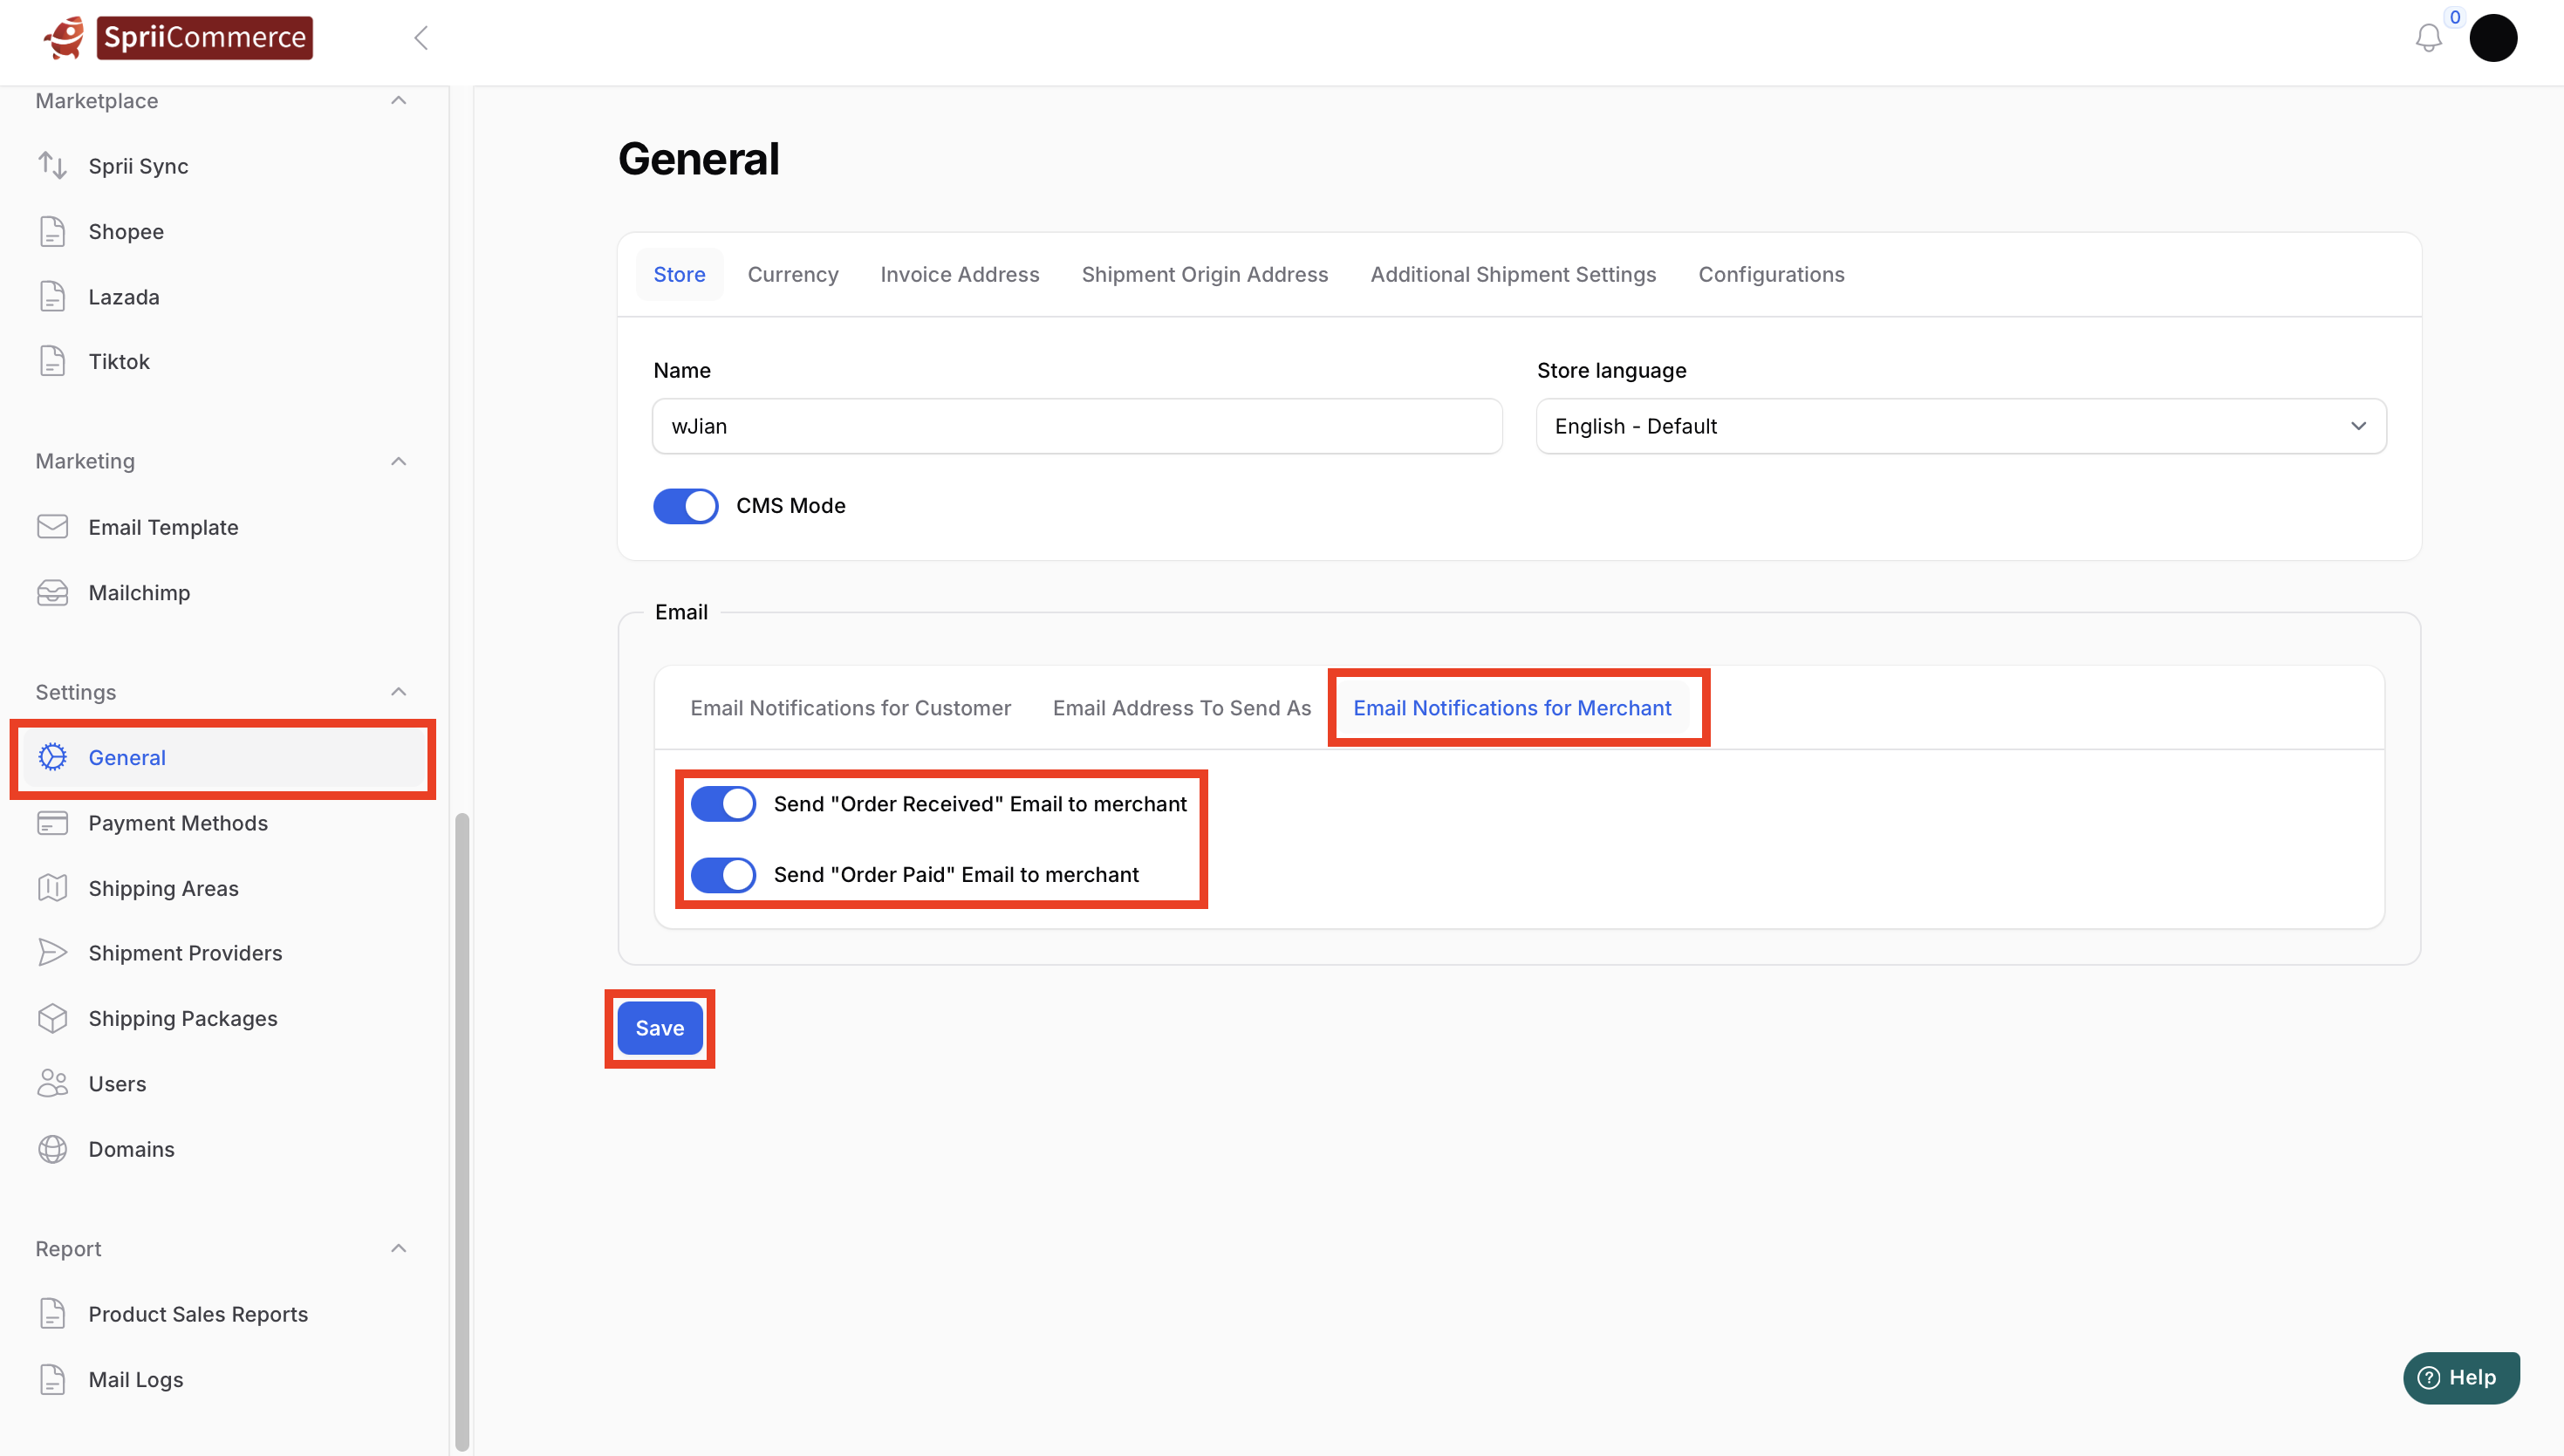Click the Email Template envelope icon
Screen dimensions: 2564x1456
click(52, 527)
